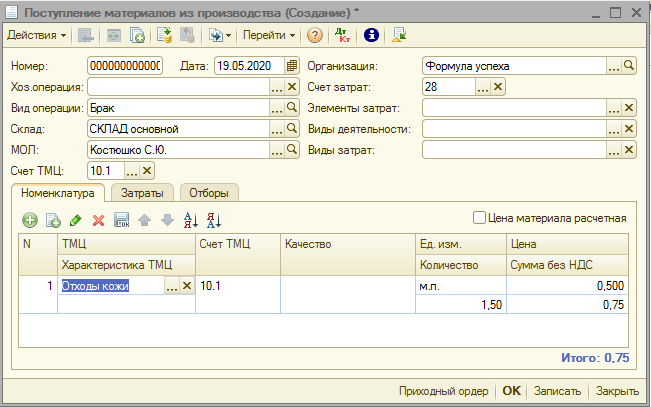Click the Номер input field
This screenshot has width=651, height=407.
point(125,66)
